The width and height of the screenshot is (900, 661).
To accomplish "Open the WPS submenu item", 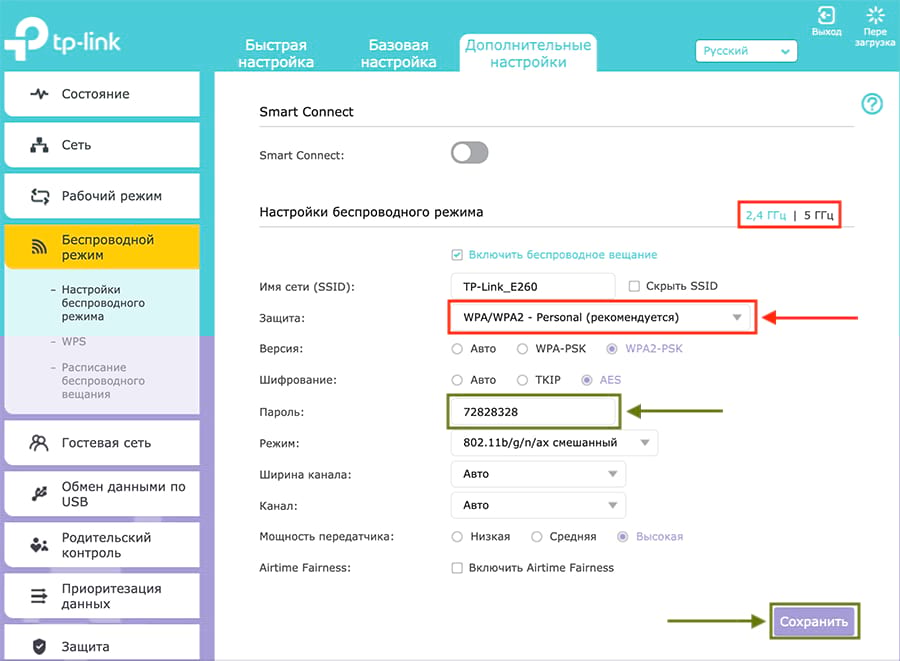I will (73, 341).
